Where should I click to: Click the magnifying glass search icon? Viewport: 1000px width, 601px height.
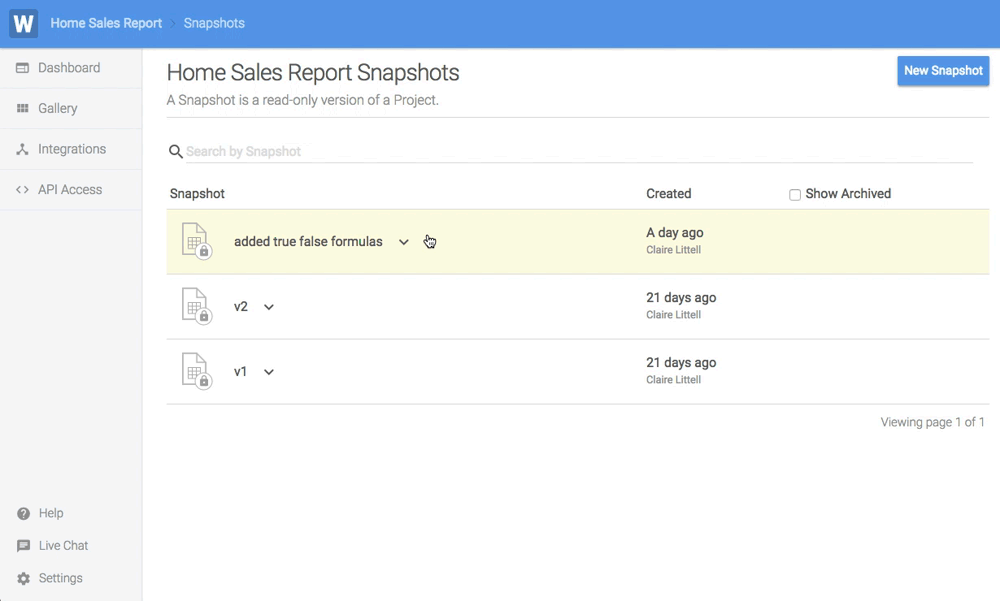point(175,152)
